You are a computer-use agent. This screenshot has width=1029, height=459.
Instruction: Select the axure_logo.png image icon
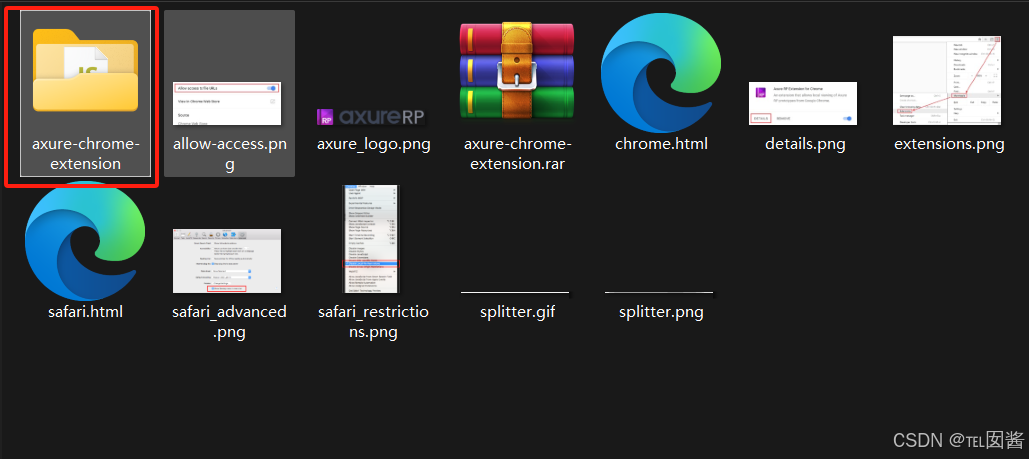(x=371, y=117)
